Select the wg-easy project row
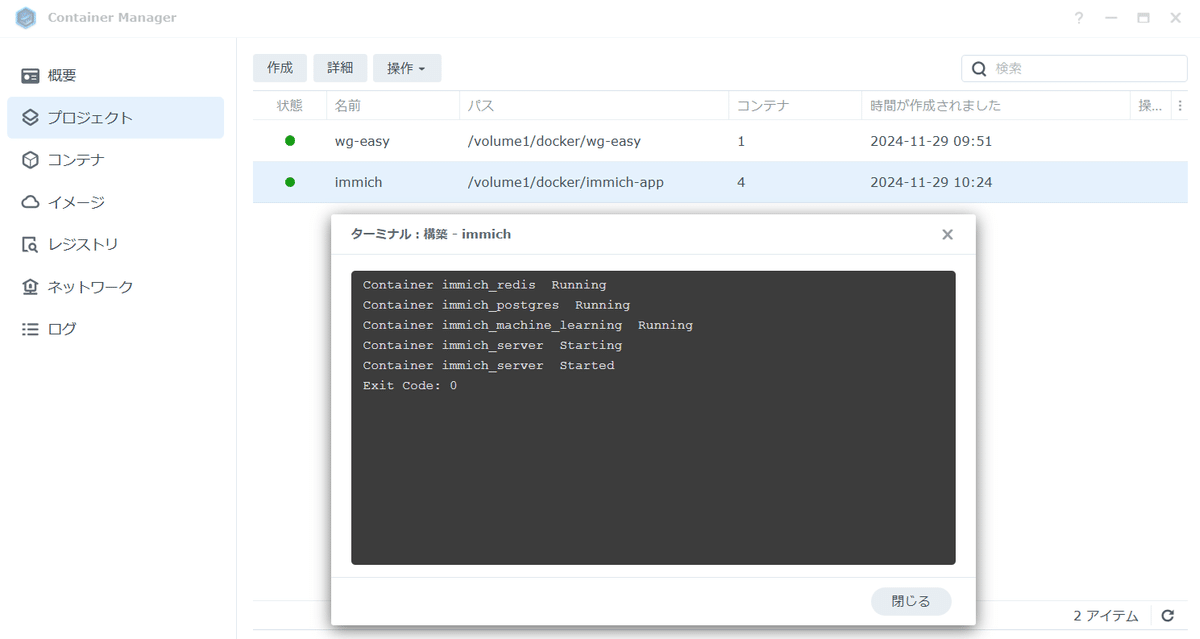1200x639 pixels. click(x=720, y=141)
